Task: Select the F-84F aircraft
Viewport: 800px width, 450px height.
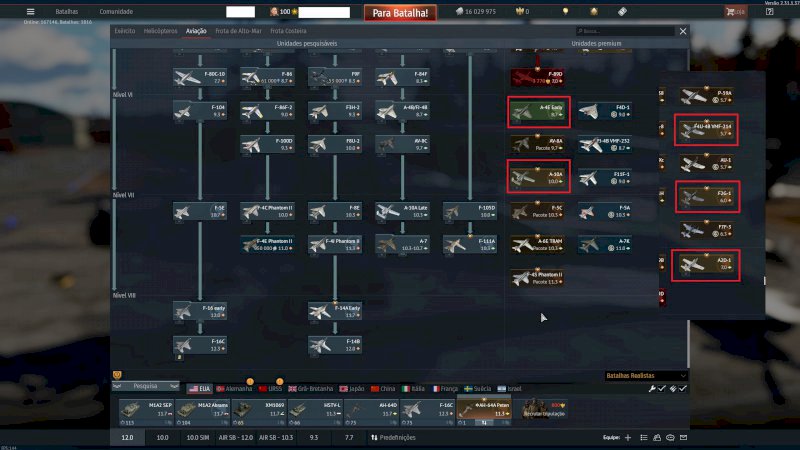Action: (x=402, y=78)
